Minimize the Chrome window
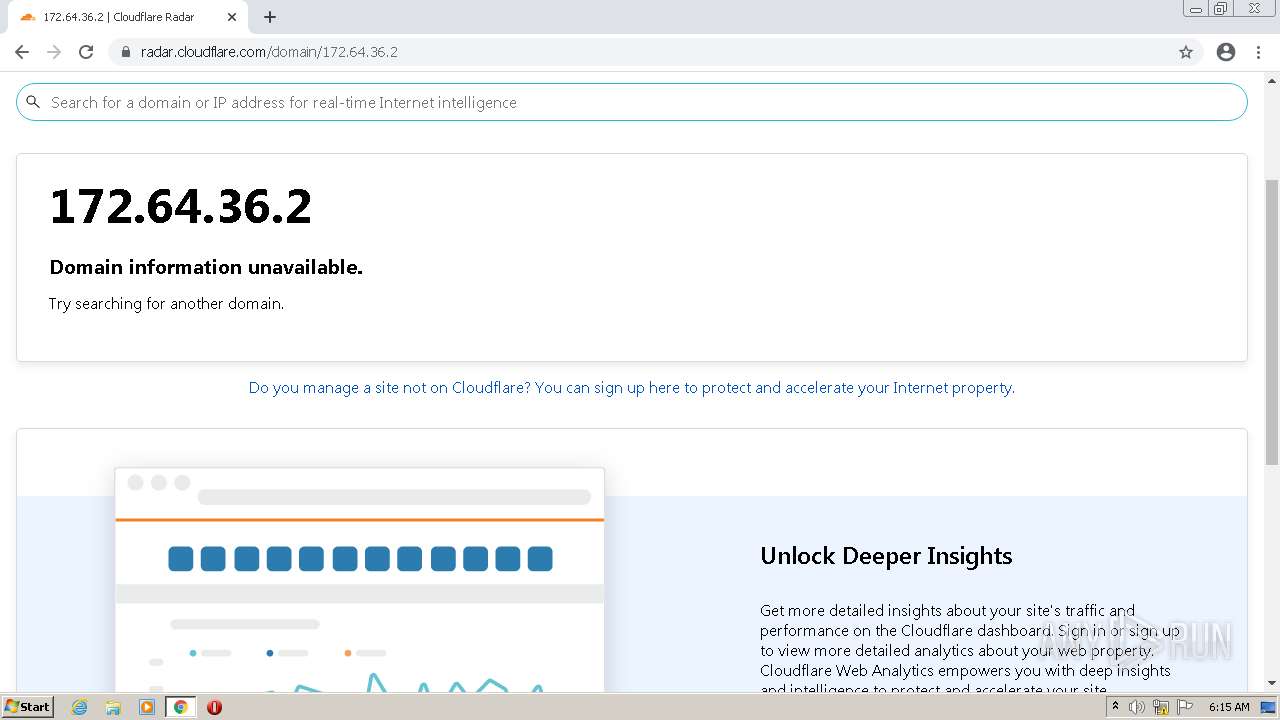Screen dimensions: 1280x720 point(1196,9)
